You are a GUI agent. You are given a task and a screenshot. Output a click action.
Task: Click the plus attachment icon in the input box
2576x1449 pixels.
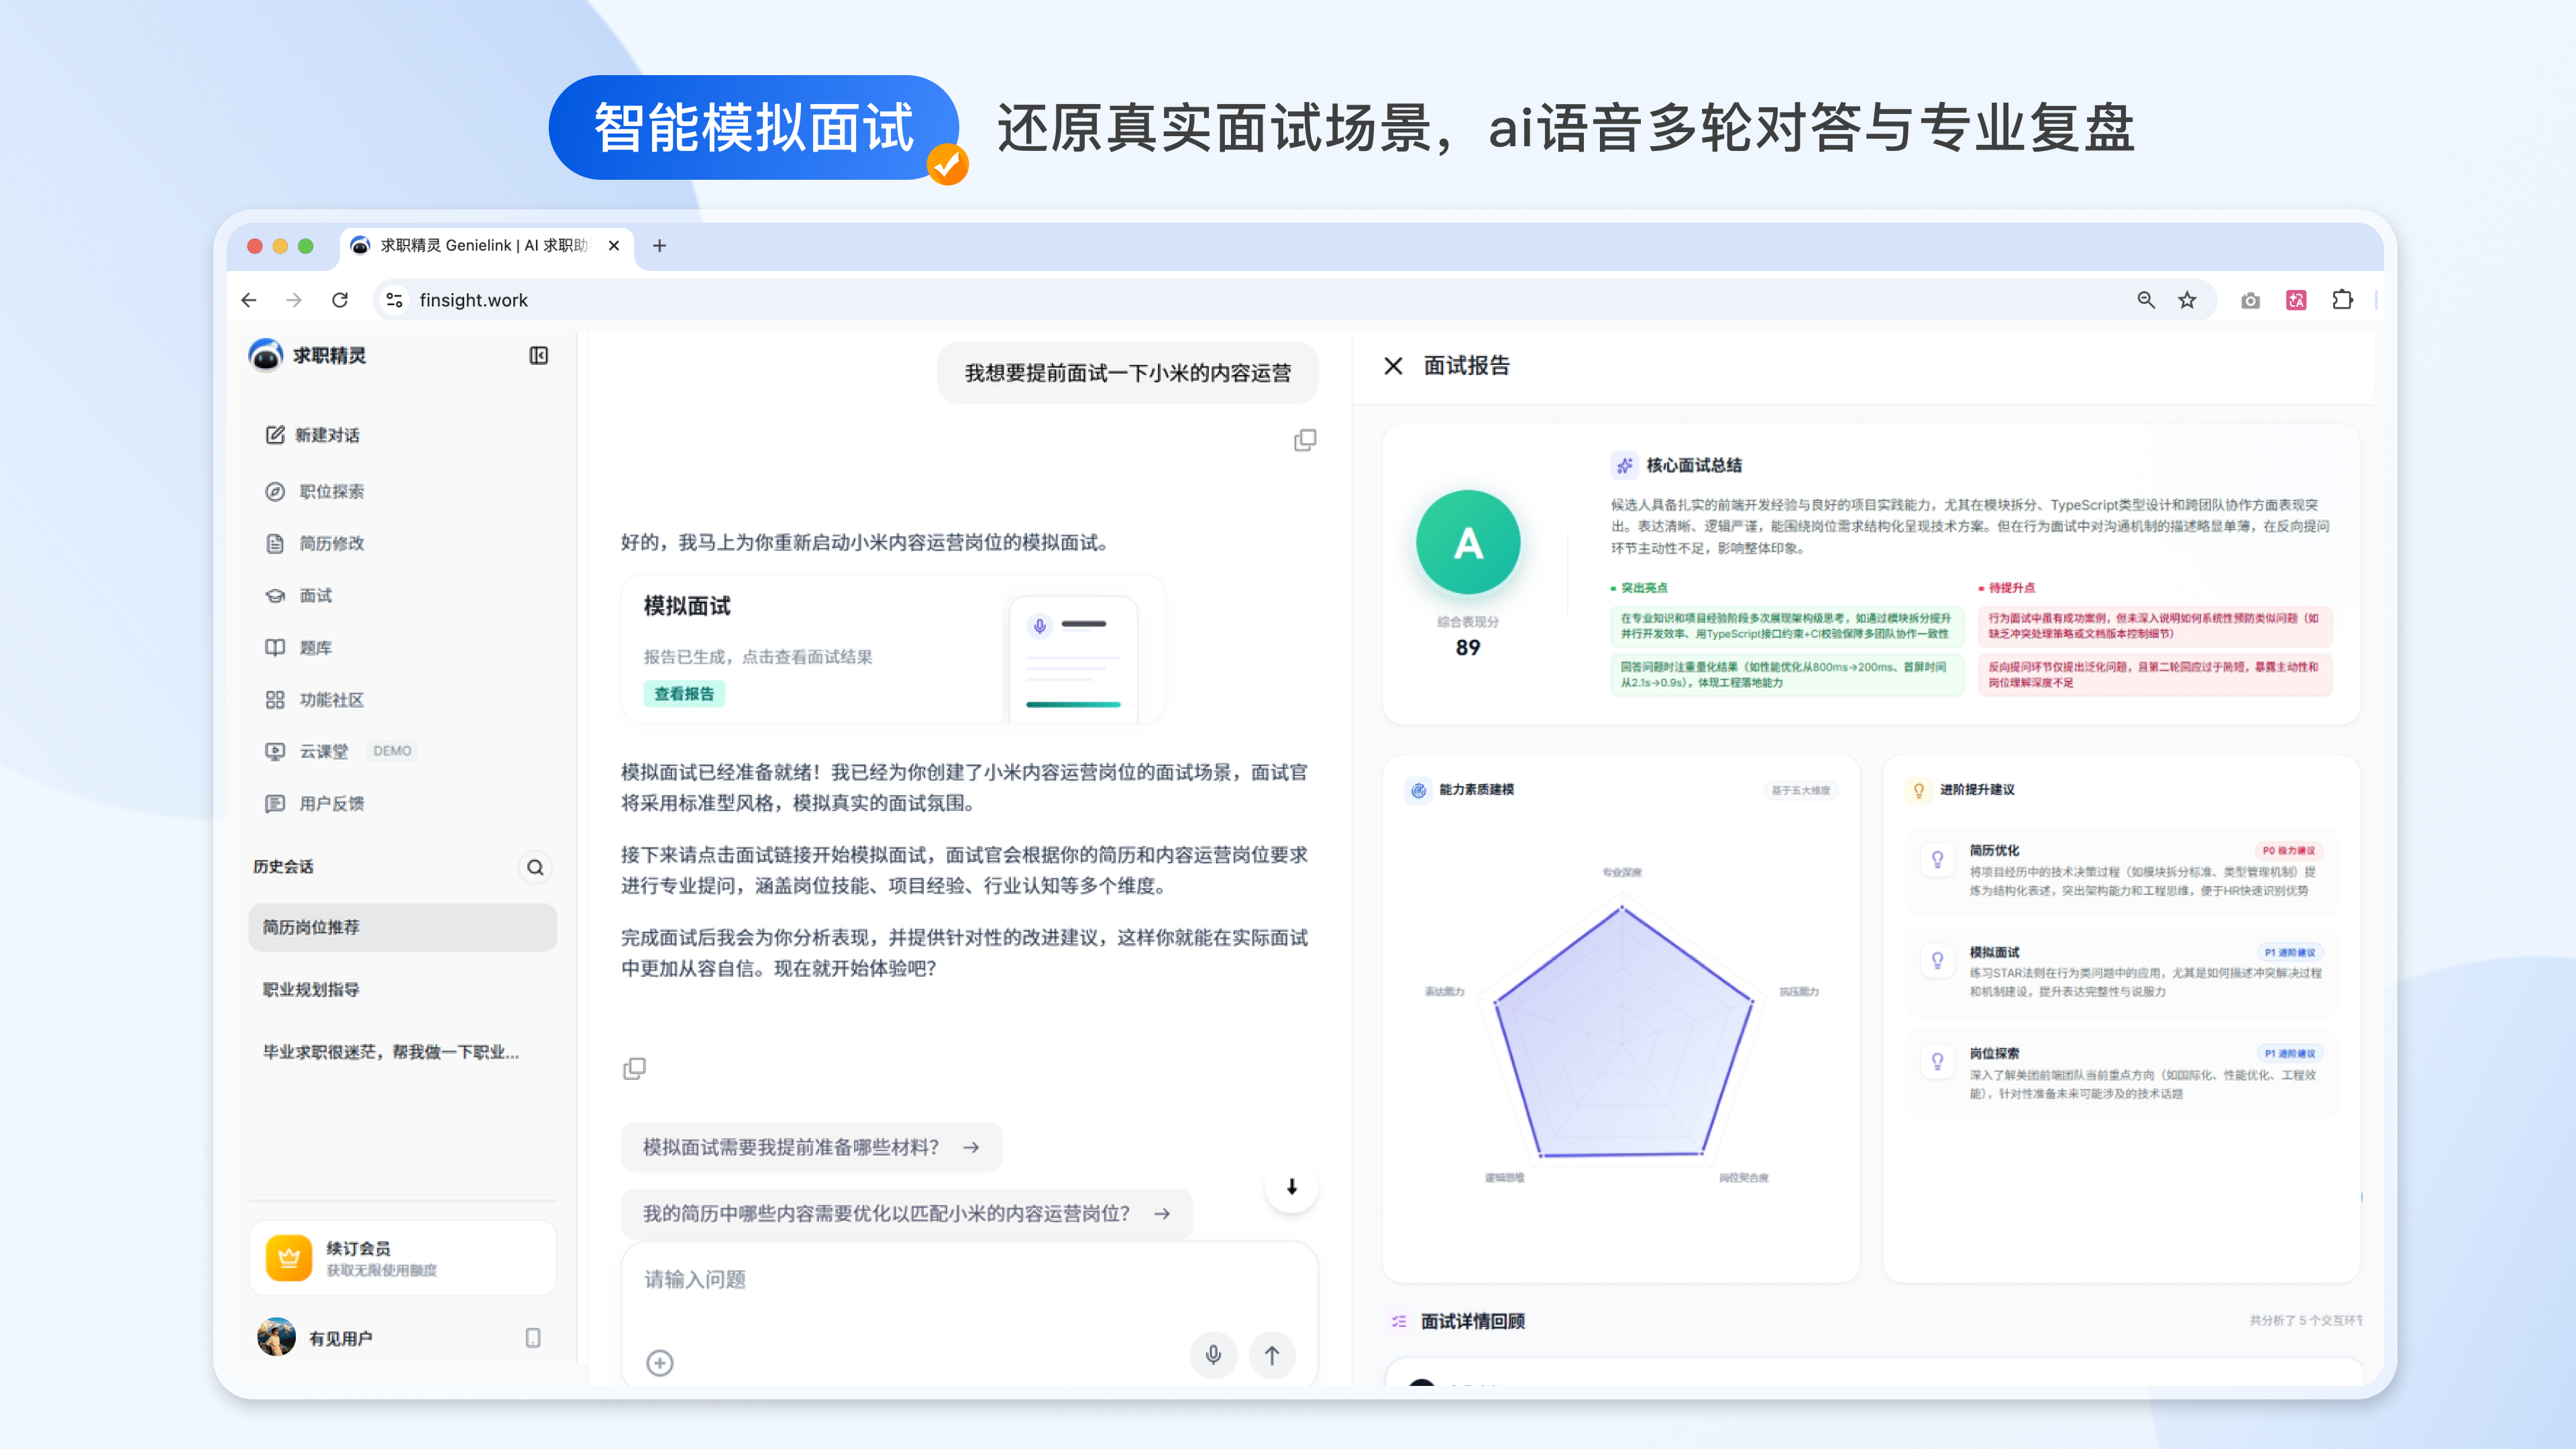coord(659,1362)
